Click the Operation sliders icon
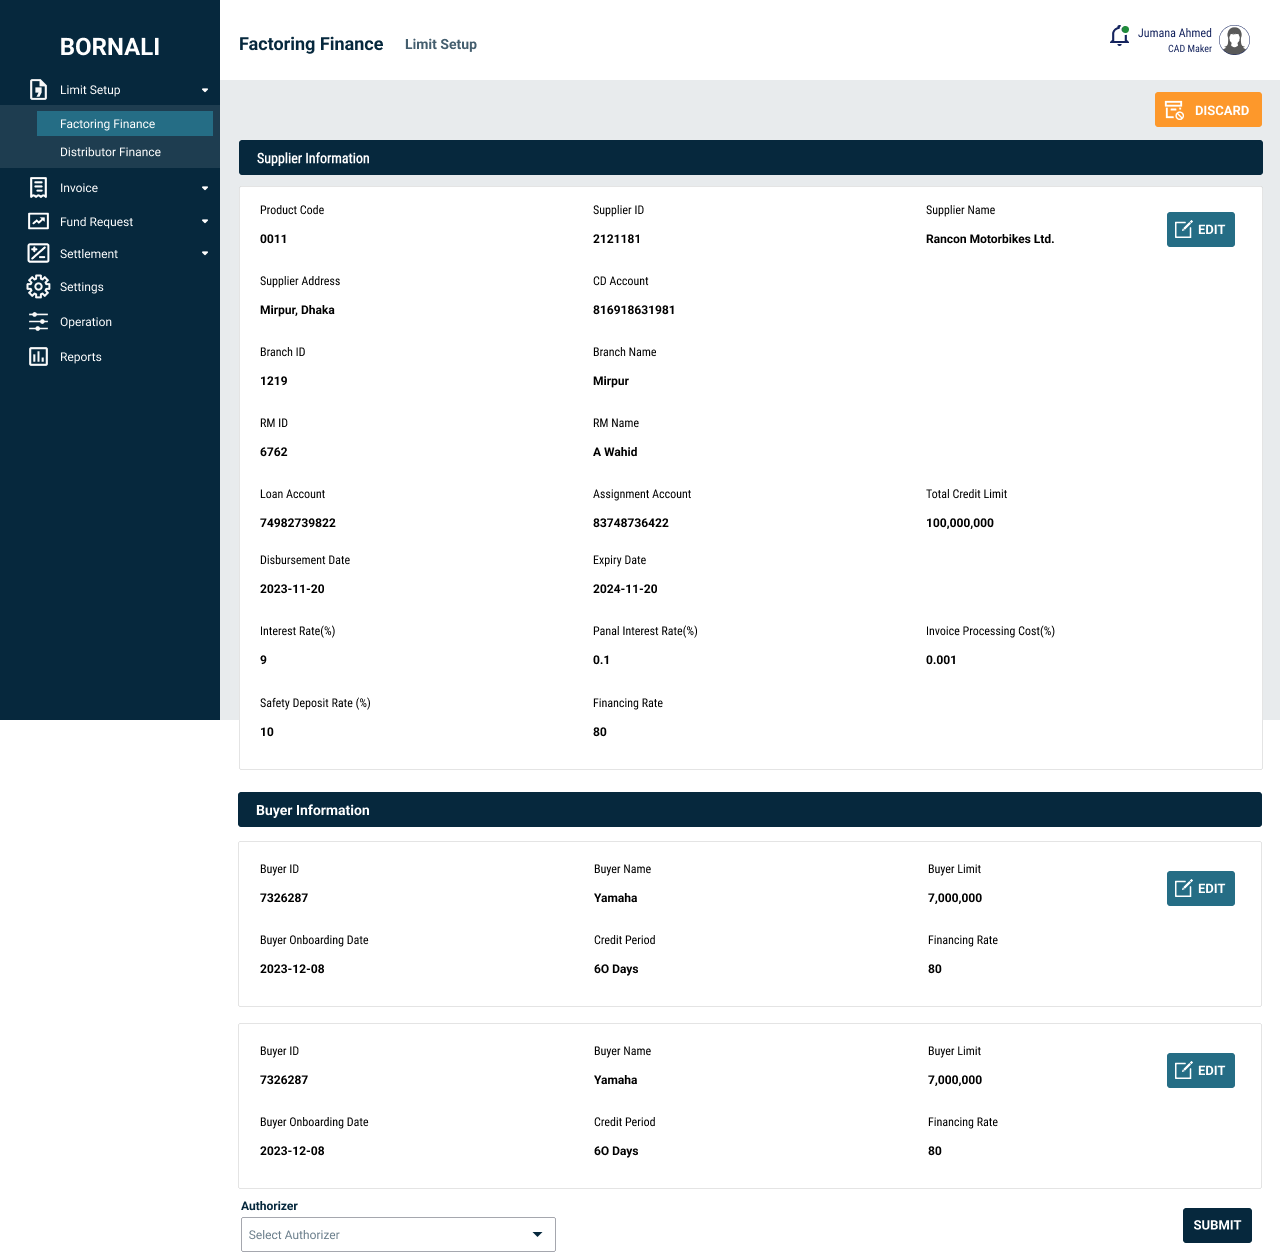 tap(38, 321)
